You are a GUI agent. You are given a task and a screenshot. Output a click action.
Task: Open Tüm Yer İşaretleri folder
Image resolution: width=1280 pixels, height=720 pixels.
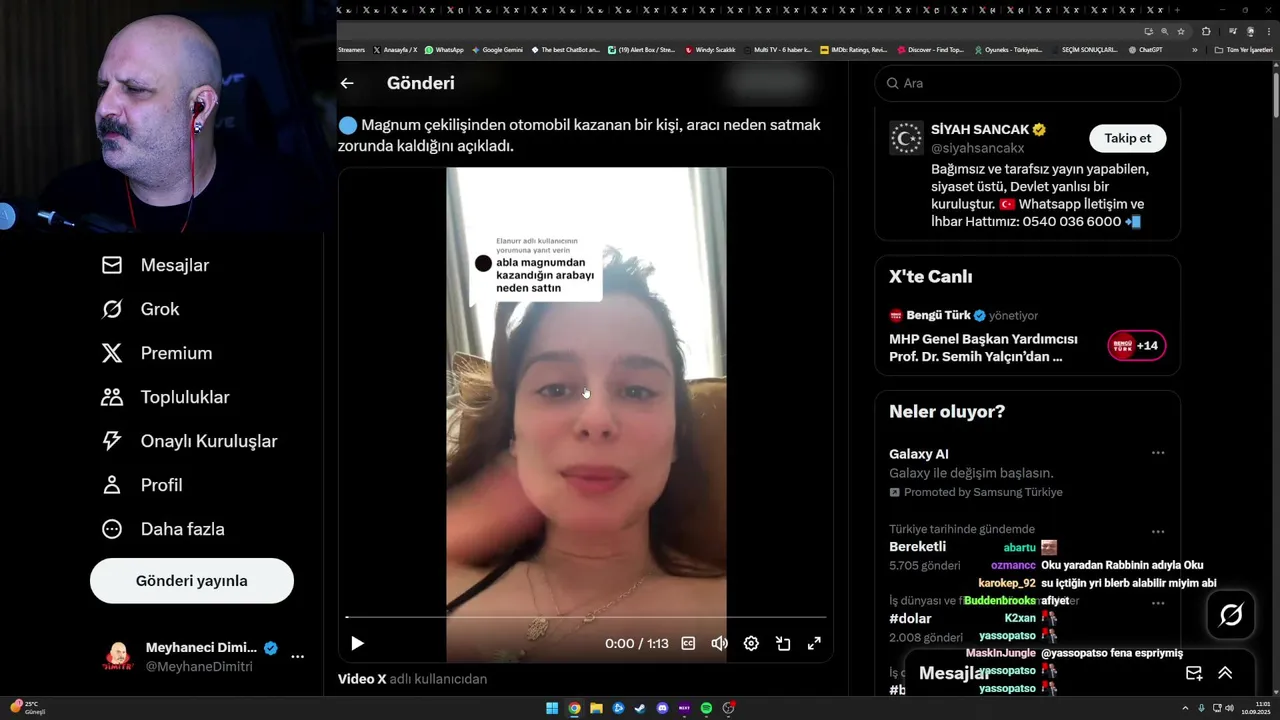(1244, 49)
